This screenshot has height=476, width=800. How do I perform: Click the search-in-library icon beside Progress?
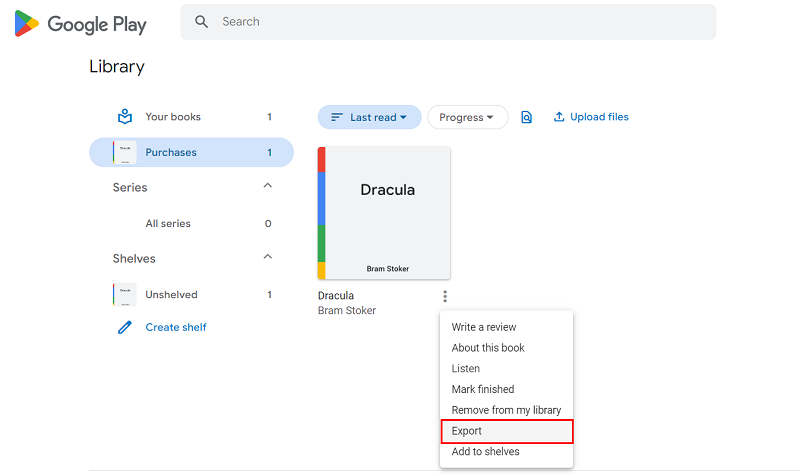[527, 118]
